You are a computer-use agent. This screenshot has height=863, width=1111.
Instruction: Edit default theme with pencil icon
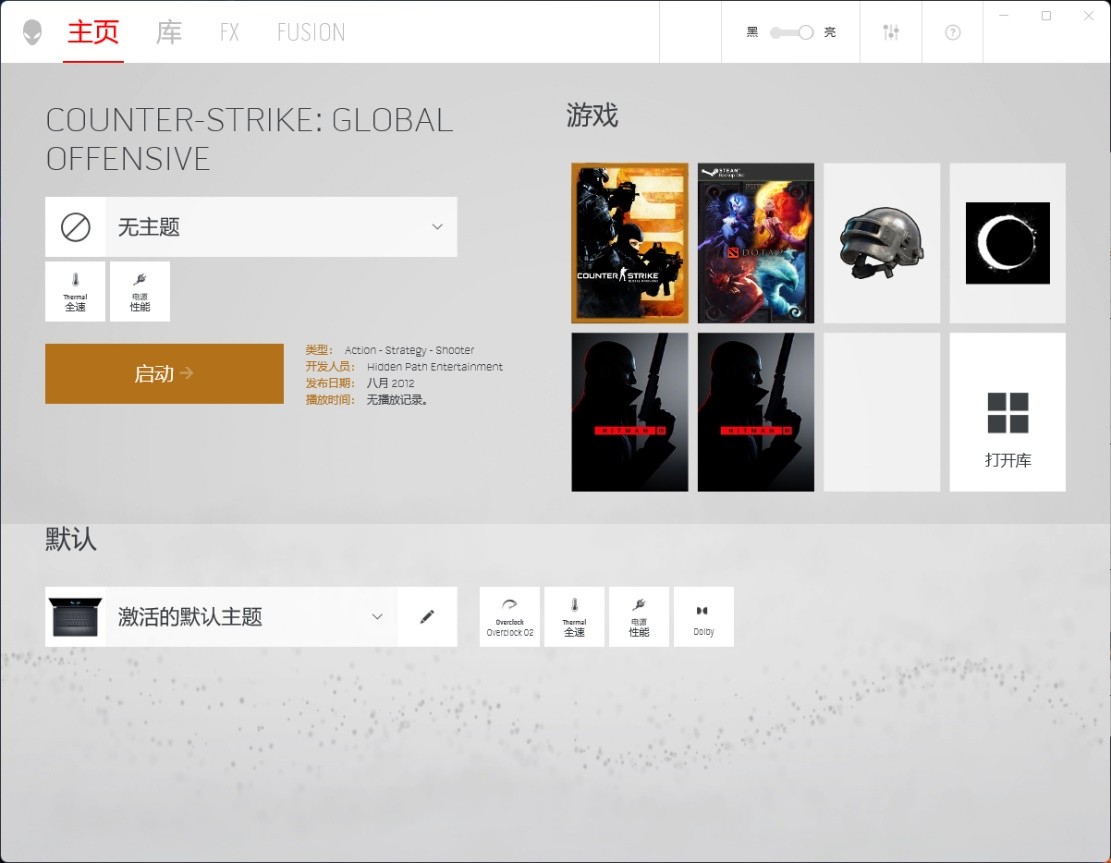(427, 616)
